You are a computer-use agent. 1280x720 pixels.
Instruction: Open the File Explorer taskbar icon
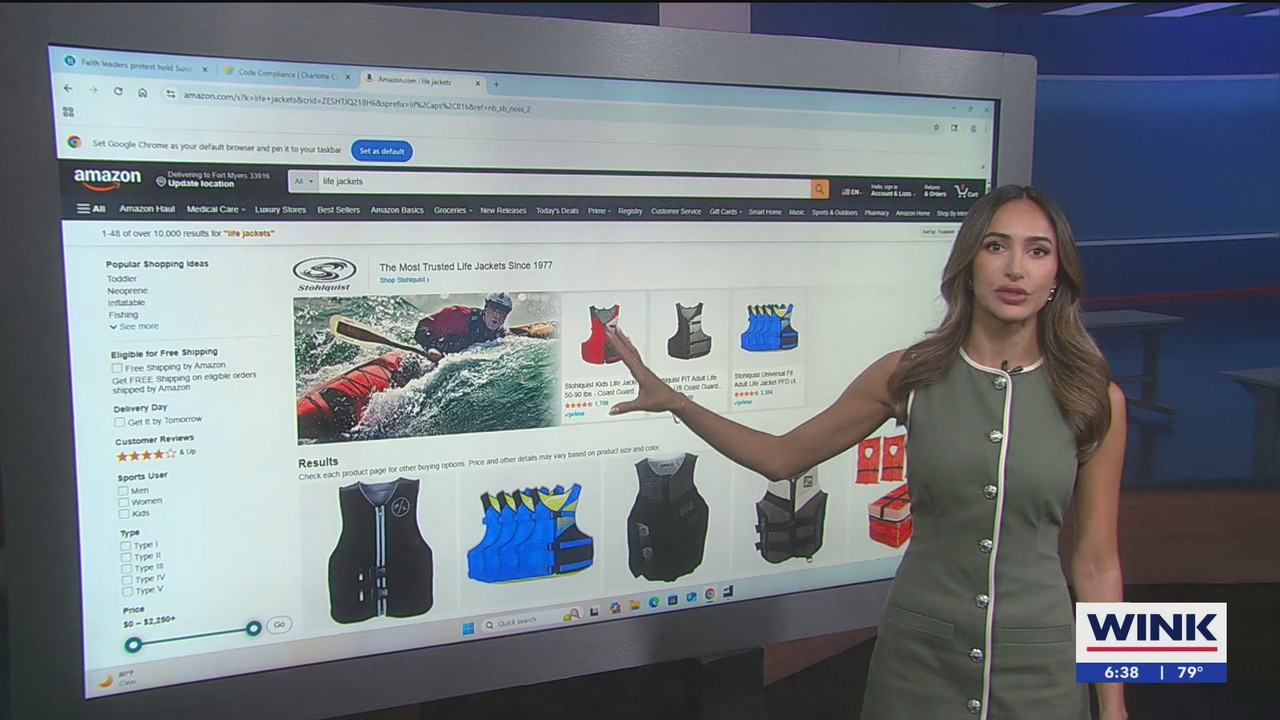coord(634,604)
